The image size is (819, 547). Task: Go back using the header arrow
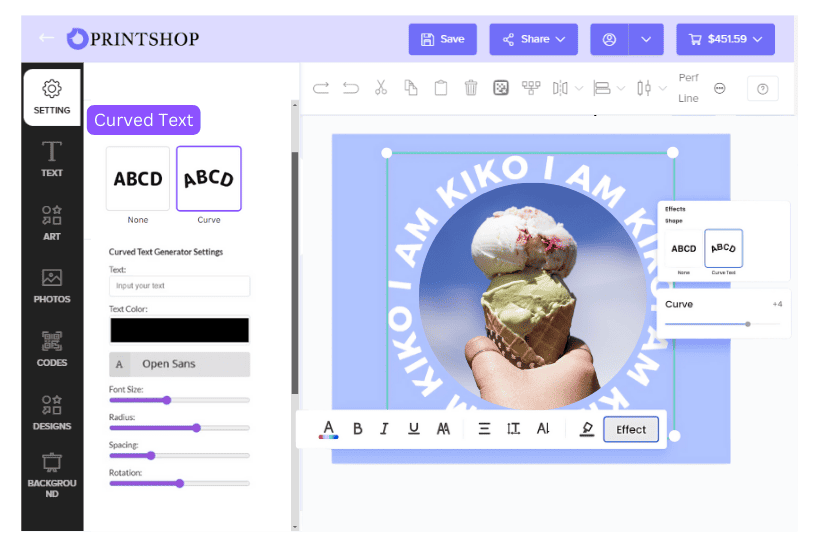[x=46, y=38]
